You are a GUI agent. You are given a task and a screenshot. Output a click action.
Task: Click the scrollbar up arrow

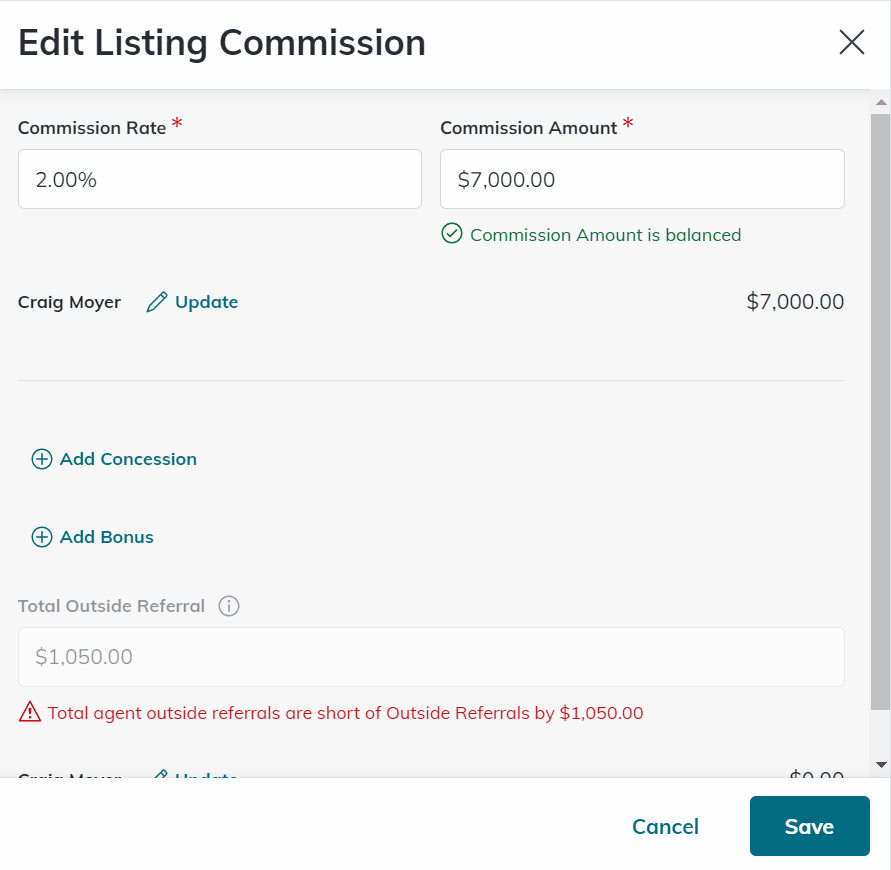[881, 100]
